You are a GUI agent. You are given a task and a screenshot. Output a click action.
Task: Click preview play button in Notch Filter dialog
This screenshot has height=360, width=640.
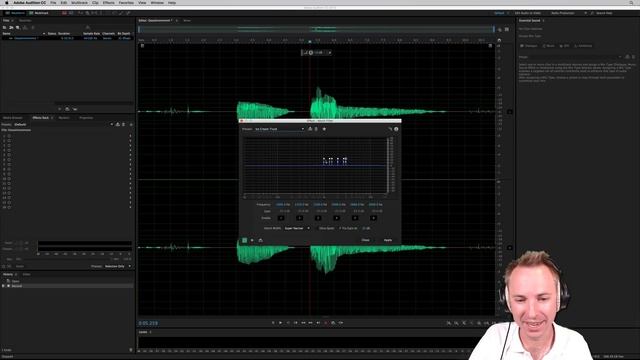click(x=252, y=240)
